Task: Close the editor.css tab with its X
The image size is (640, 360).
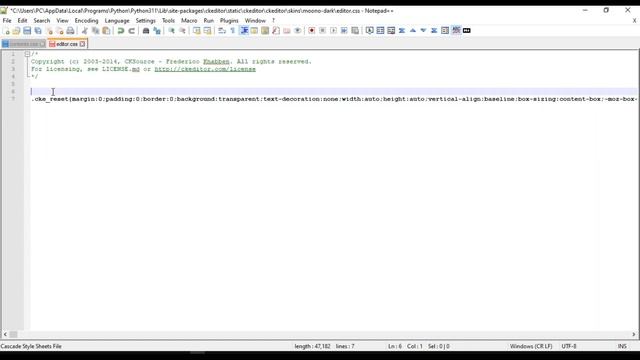Action: [82, 44]
